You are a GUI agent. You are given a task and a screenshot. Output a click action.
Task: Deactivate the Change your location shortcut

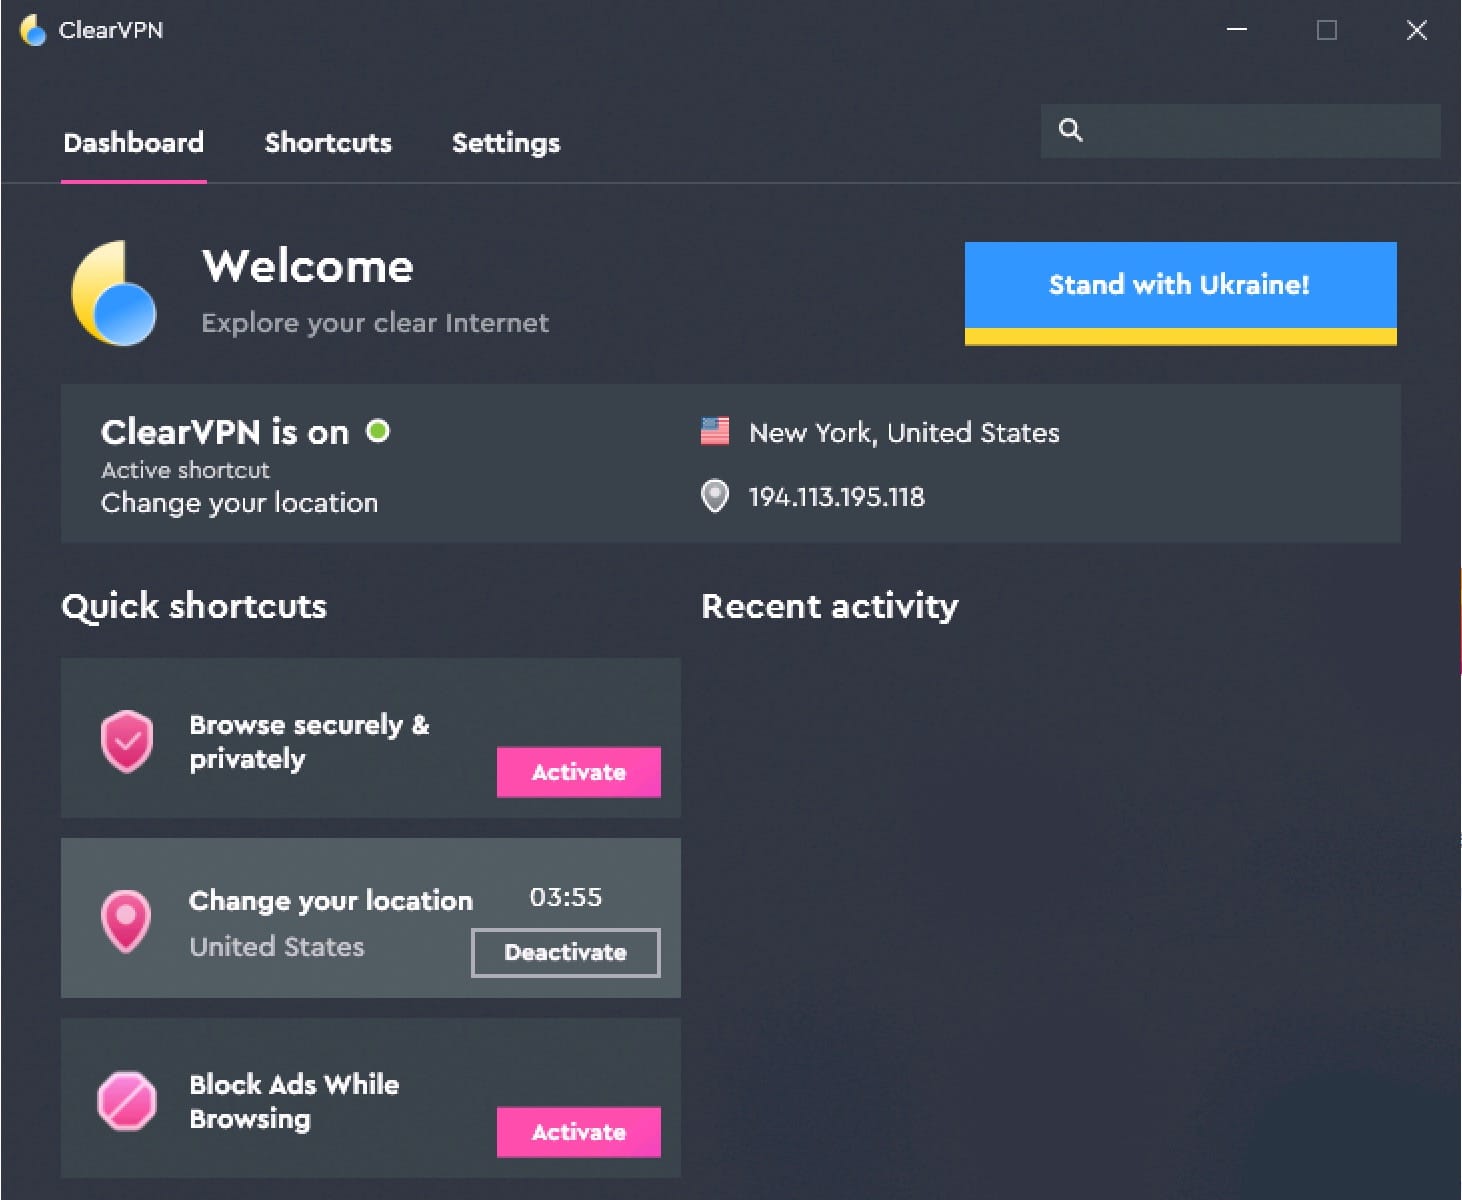click(566, 952)
